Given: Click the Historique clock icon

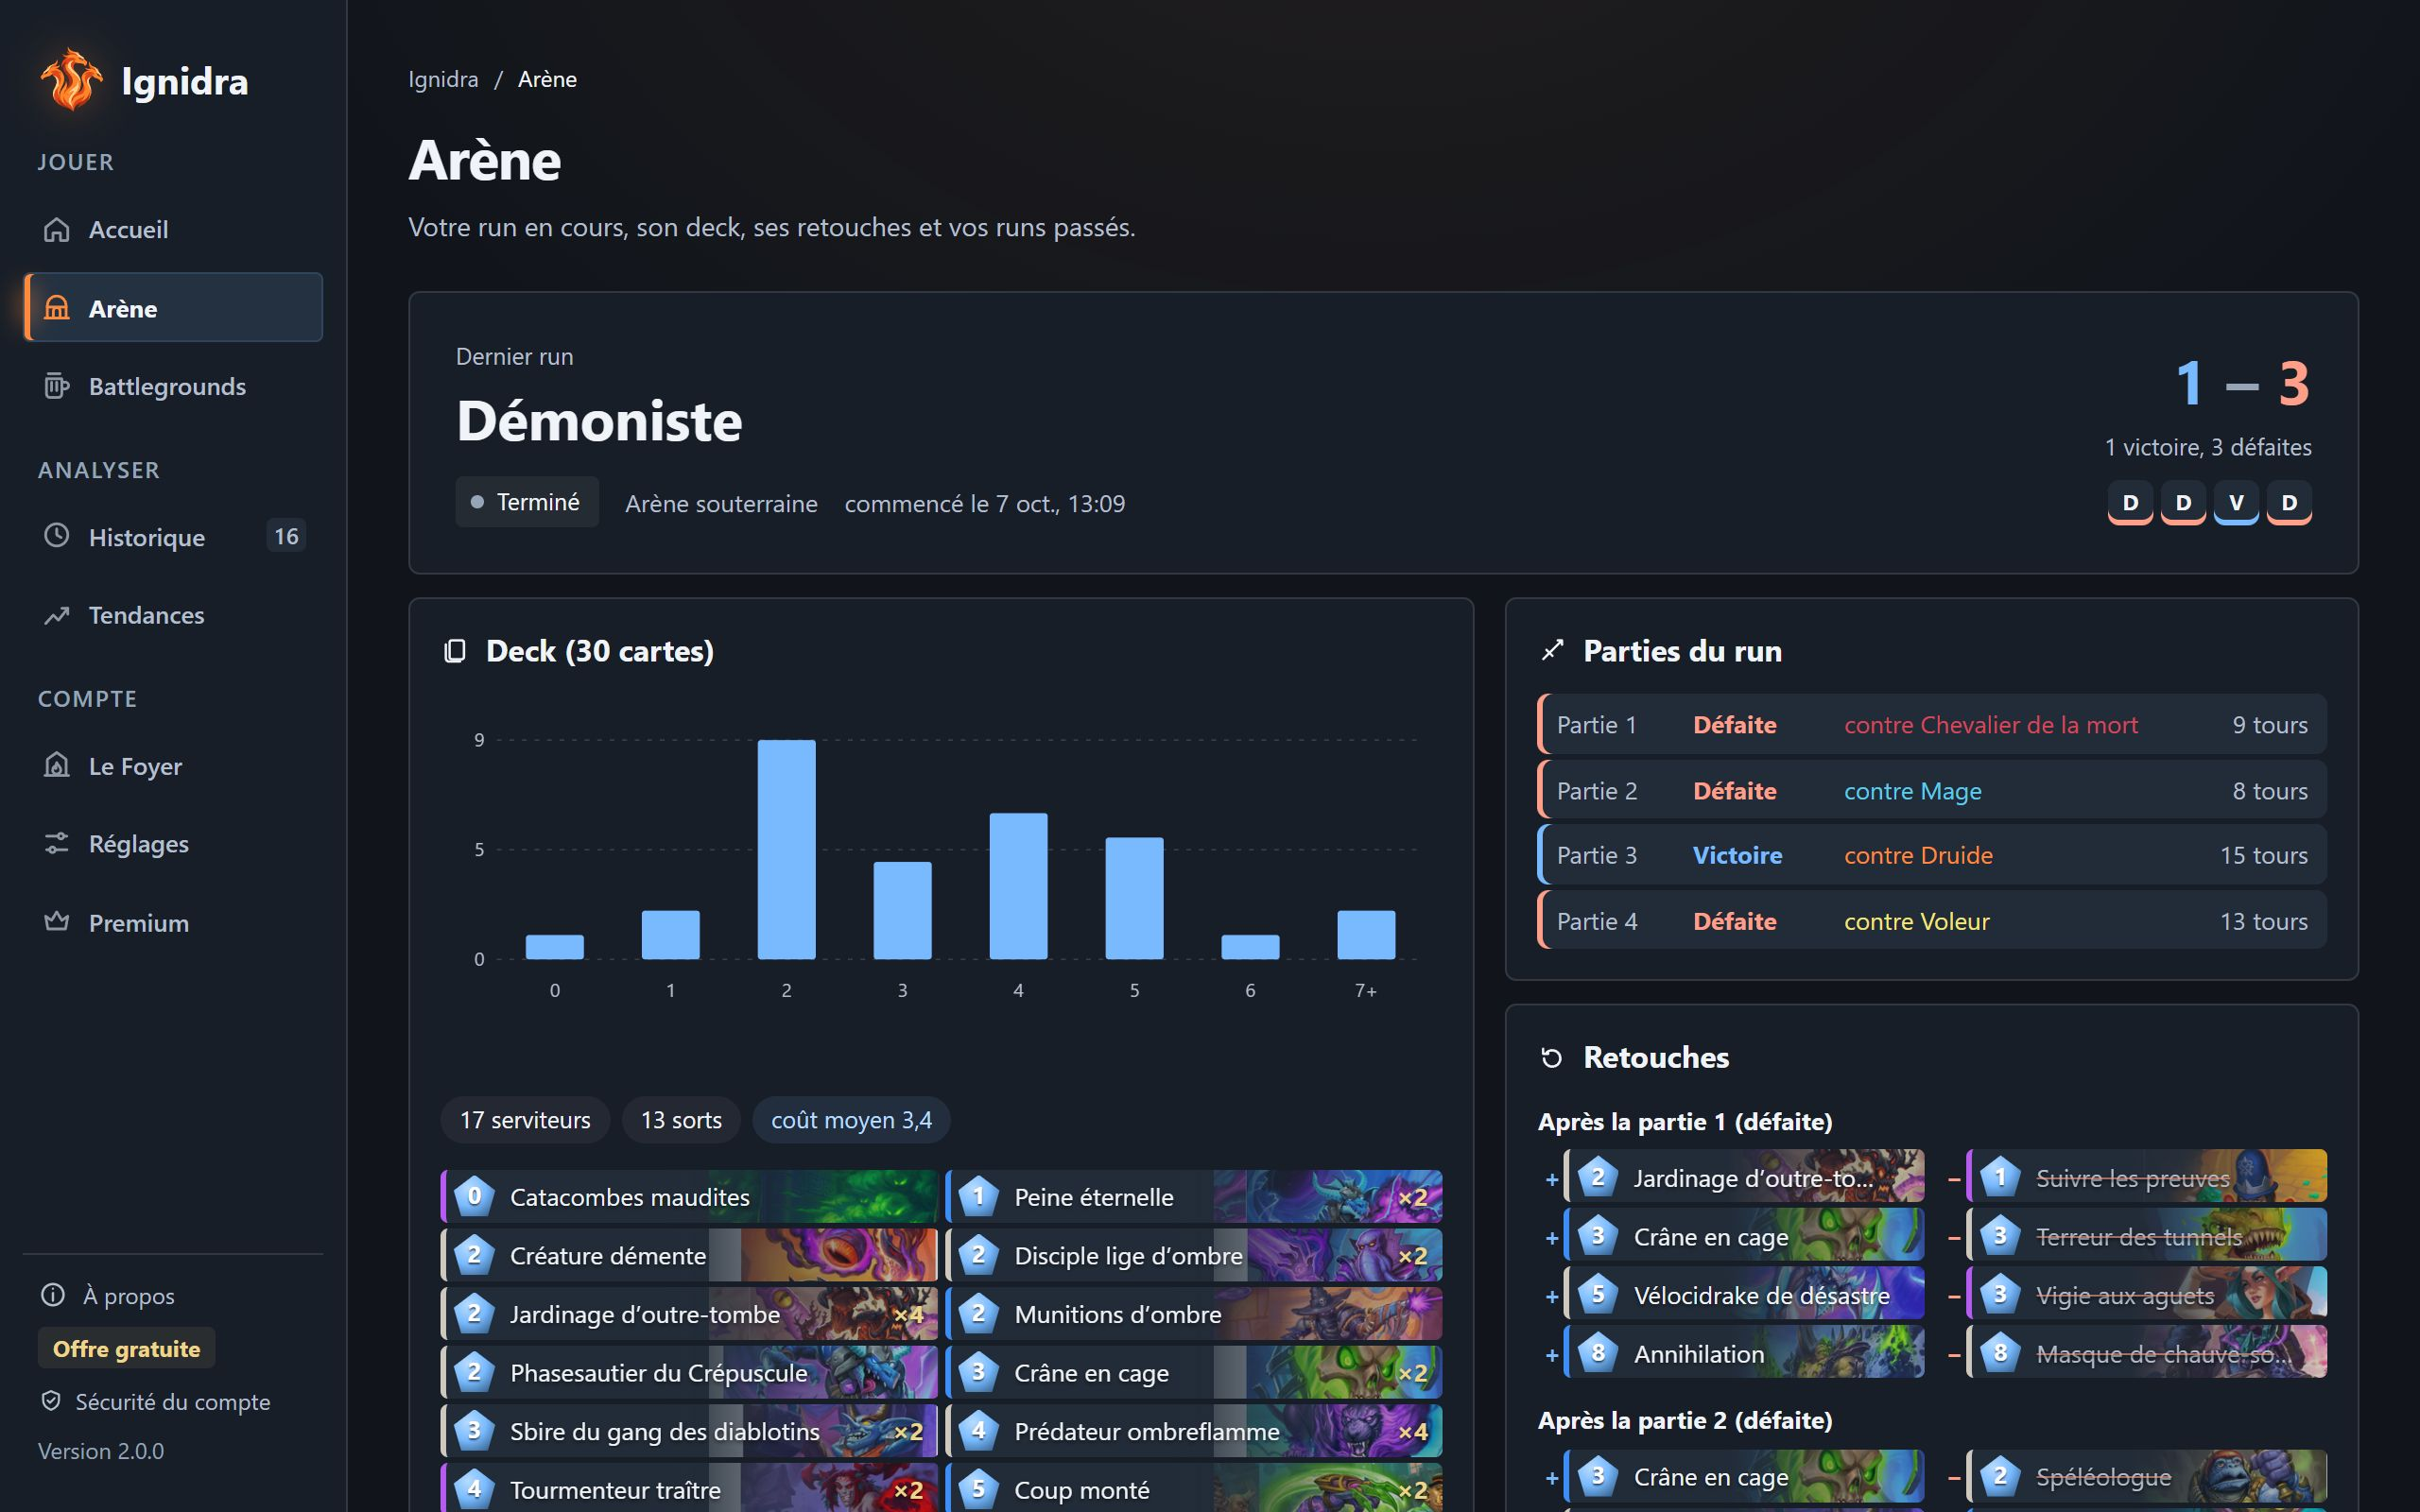Looking at the screenshot, I should pos(57,536).
